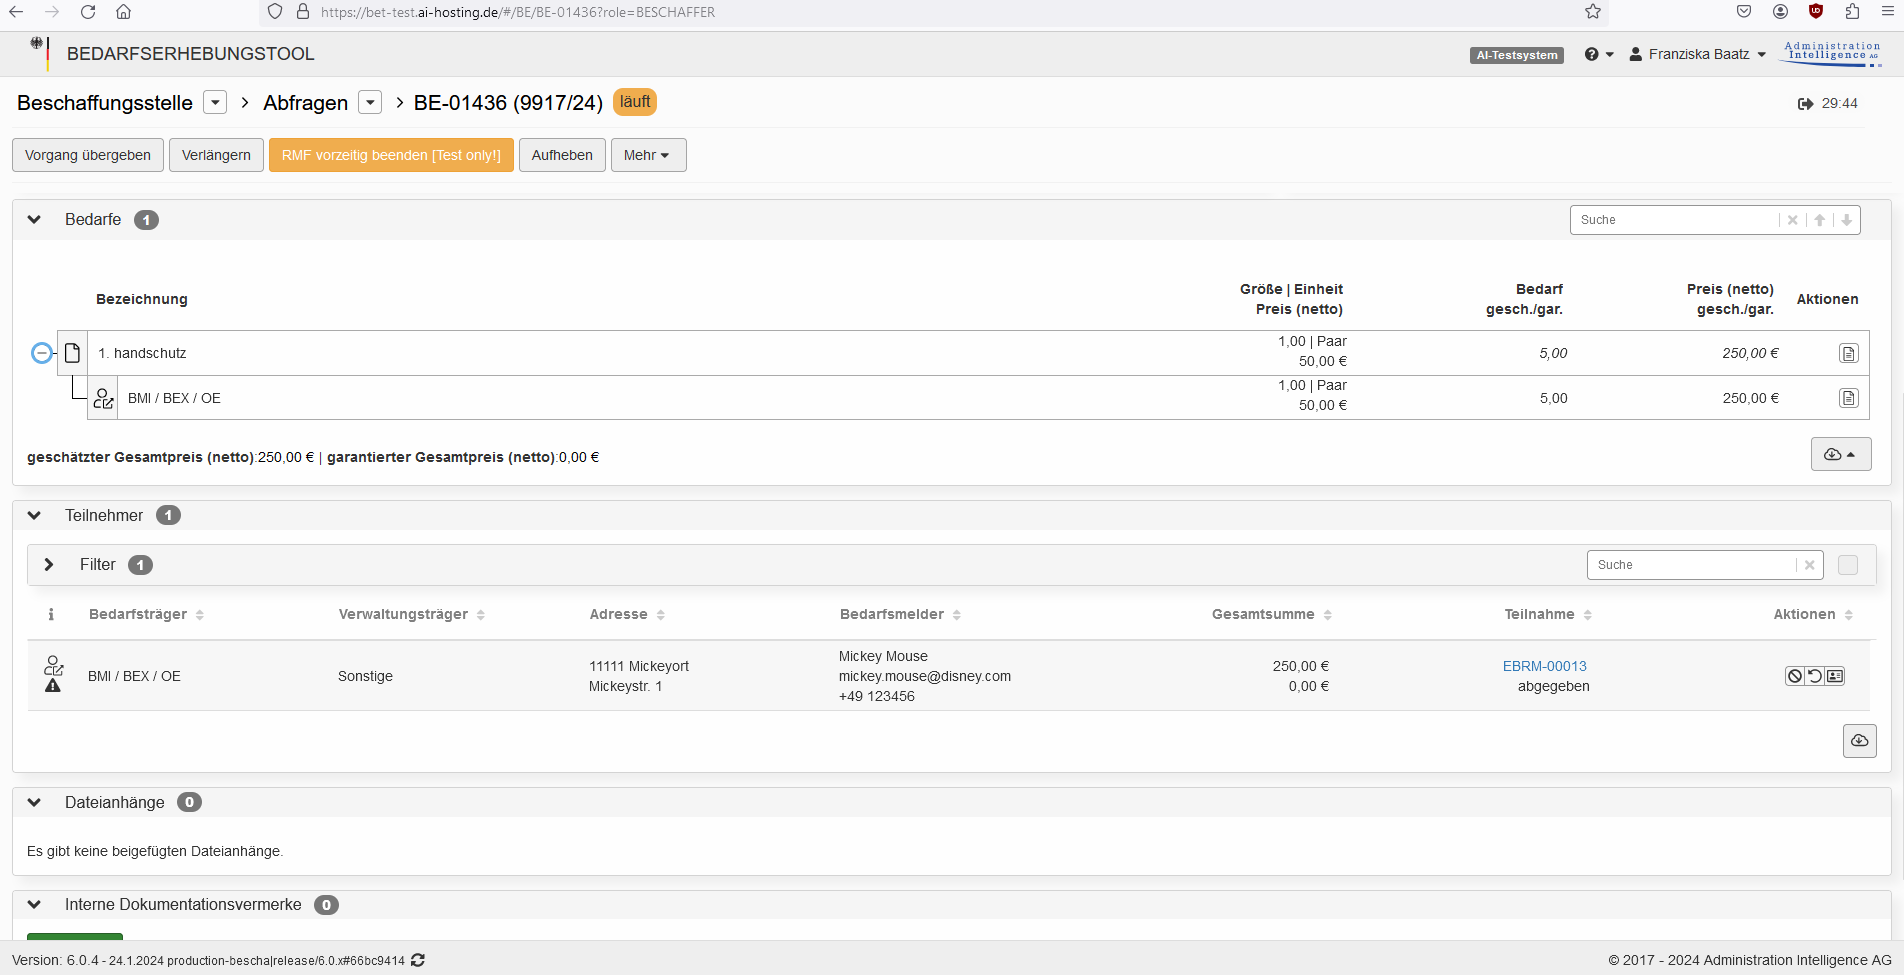Collapse the handschutz row with minus toggle
The height and width of the screenshot is (975, 1904).
click(42, 353)
